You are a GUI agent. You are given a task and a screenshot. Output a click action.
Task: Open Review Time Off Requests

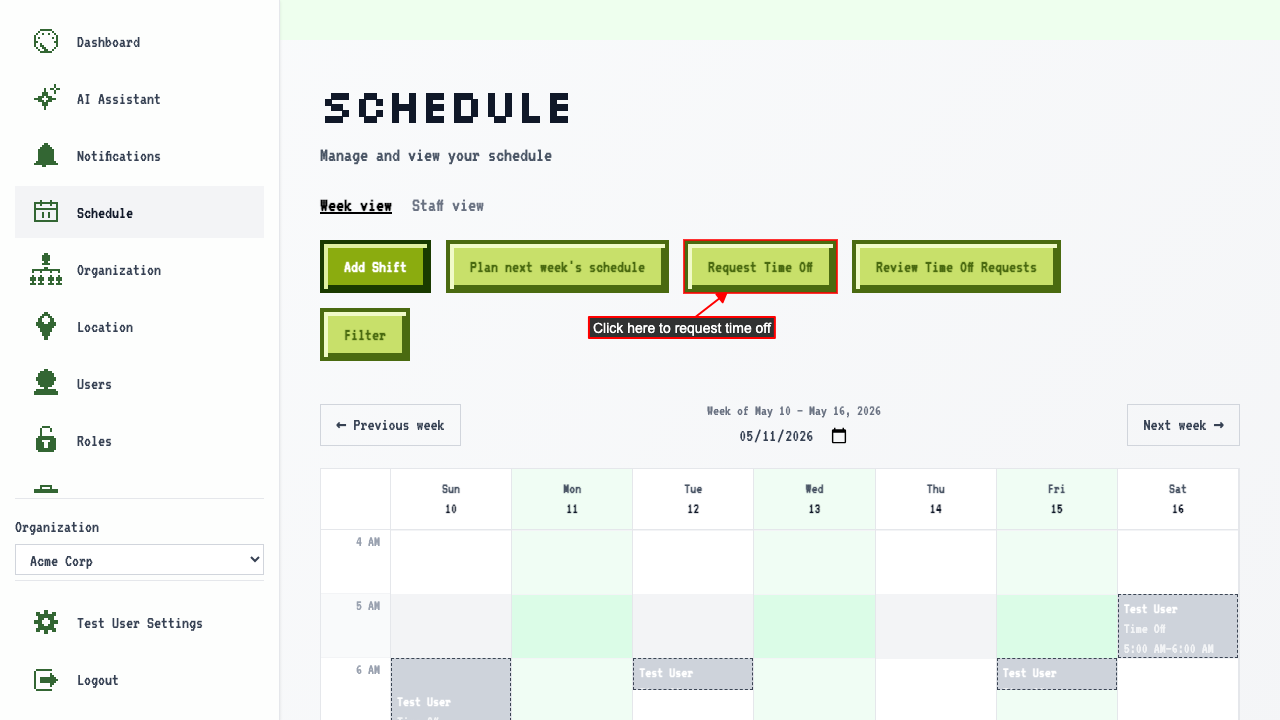click(x=956, y=267)
